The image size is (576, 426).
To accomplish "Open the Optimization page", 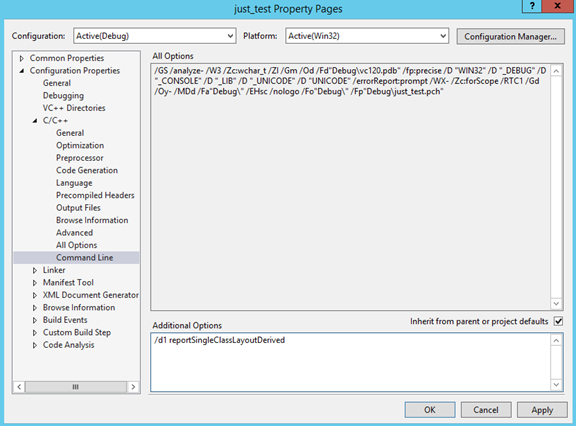I will [x=80, y=145].
